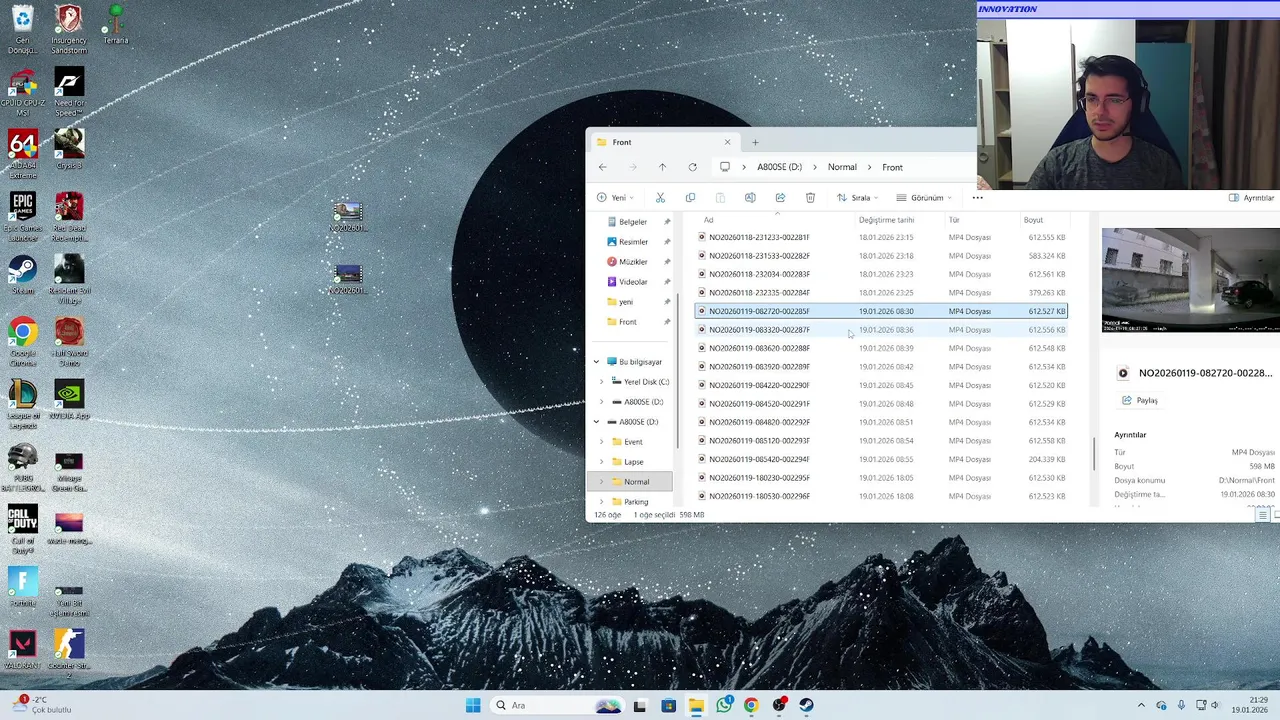Toggle the Ayrıntılar details pane button

coord(1251,198)
